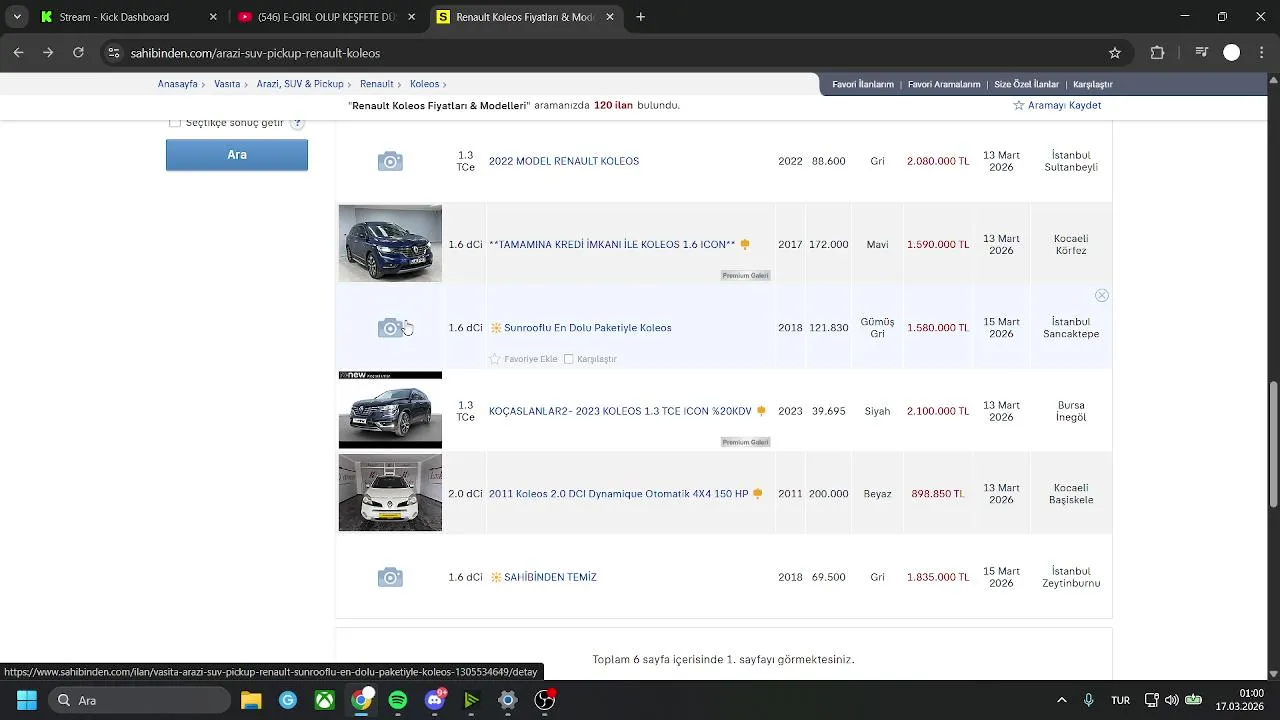Close the Stream - Kick Dashboard tab

(213, 17)
